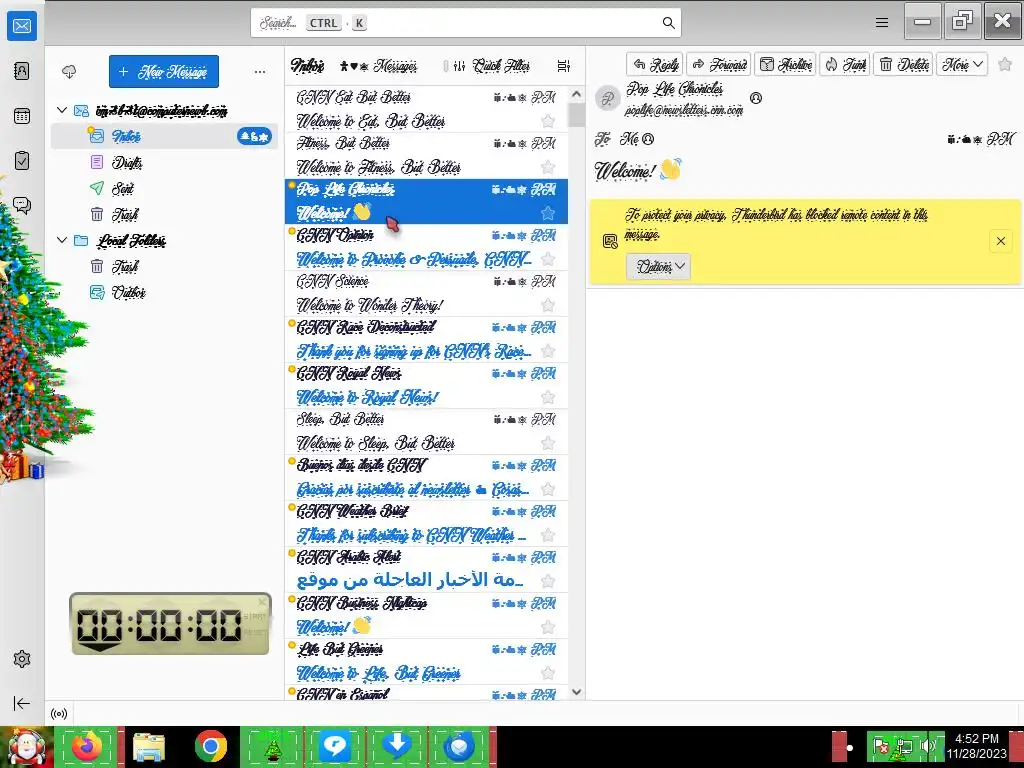The height and width of the screenshot is (768, 1024).
Task: Open message list display options
Action: 564,66
